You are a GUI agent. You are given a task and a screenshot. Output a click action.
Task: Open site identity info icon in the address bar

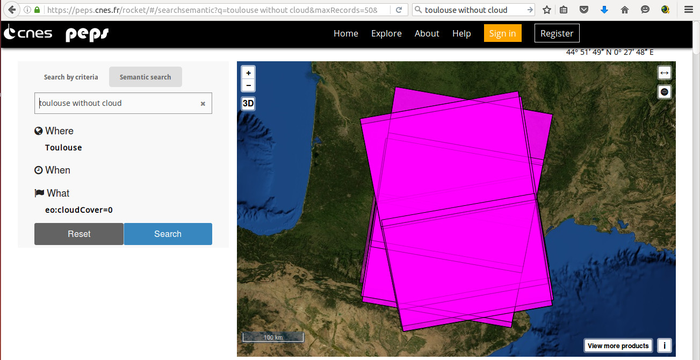(x=28, y=10)
